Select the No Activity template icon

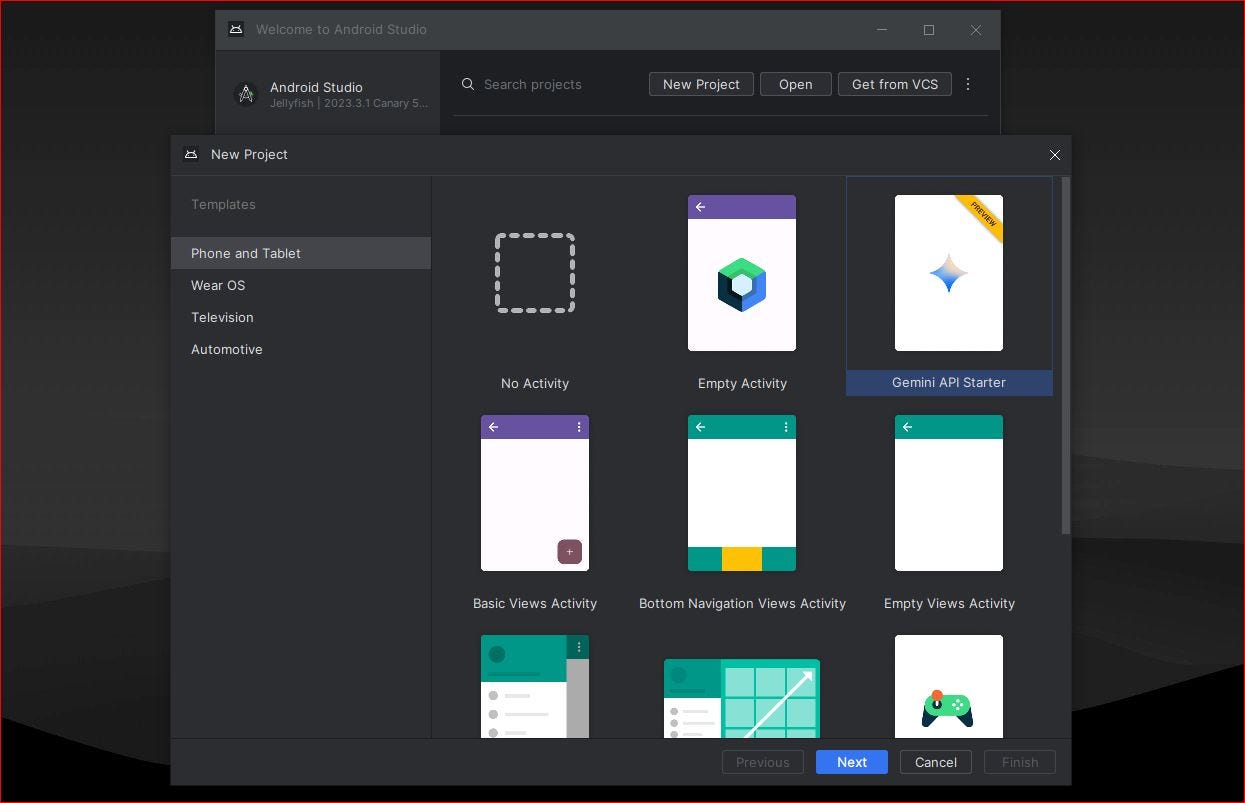tap(535, 273)
